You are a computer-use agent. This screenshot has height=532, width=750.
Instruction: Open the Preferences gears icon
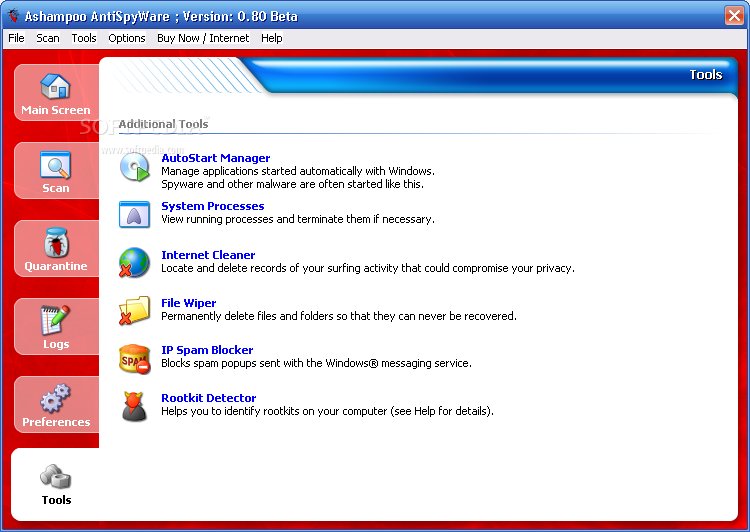point(55,398)
